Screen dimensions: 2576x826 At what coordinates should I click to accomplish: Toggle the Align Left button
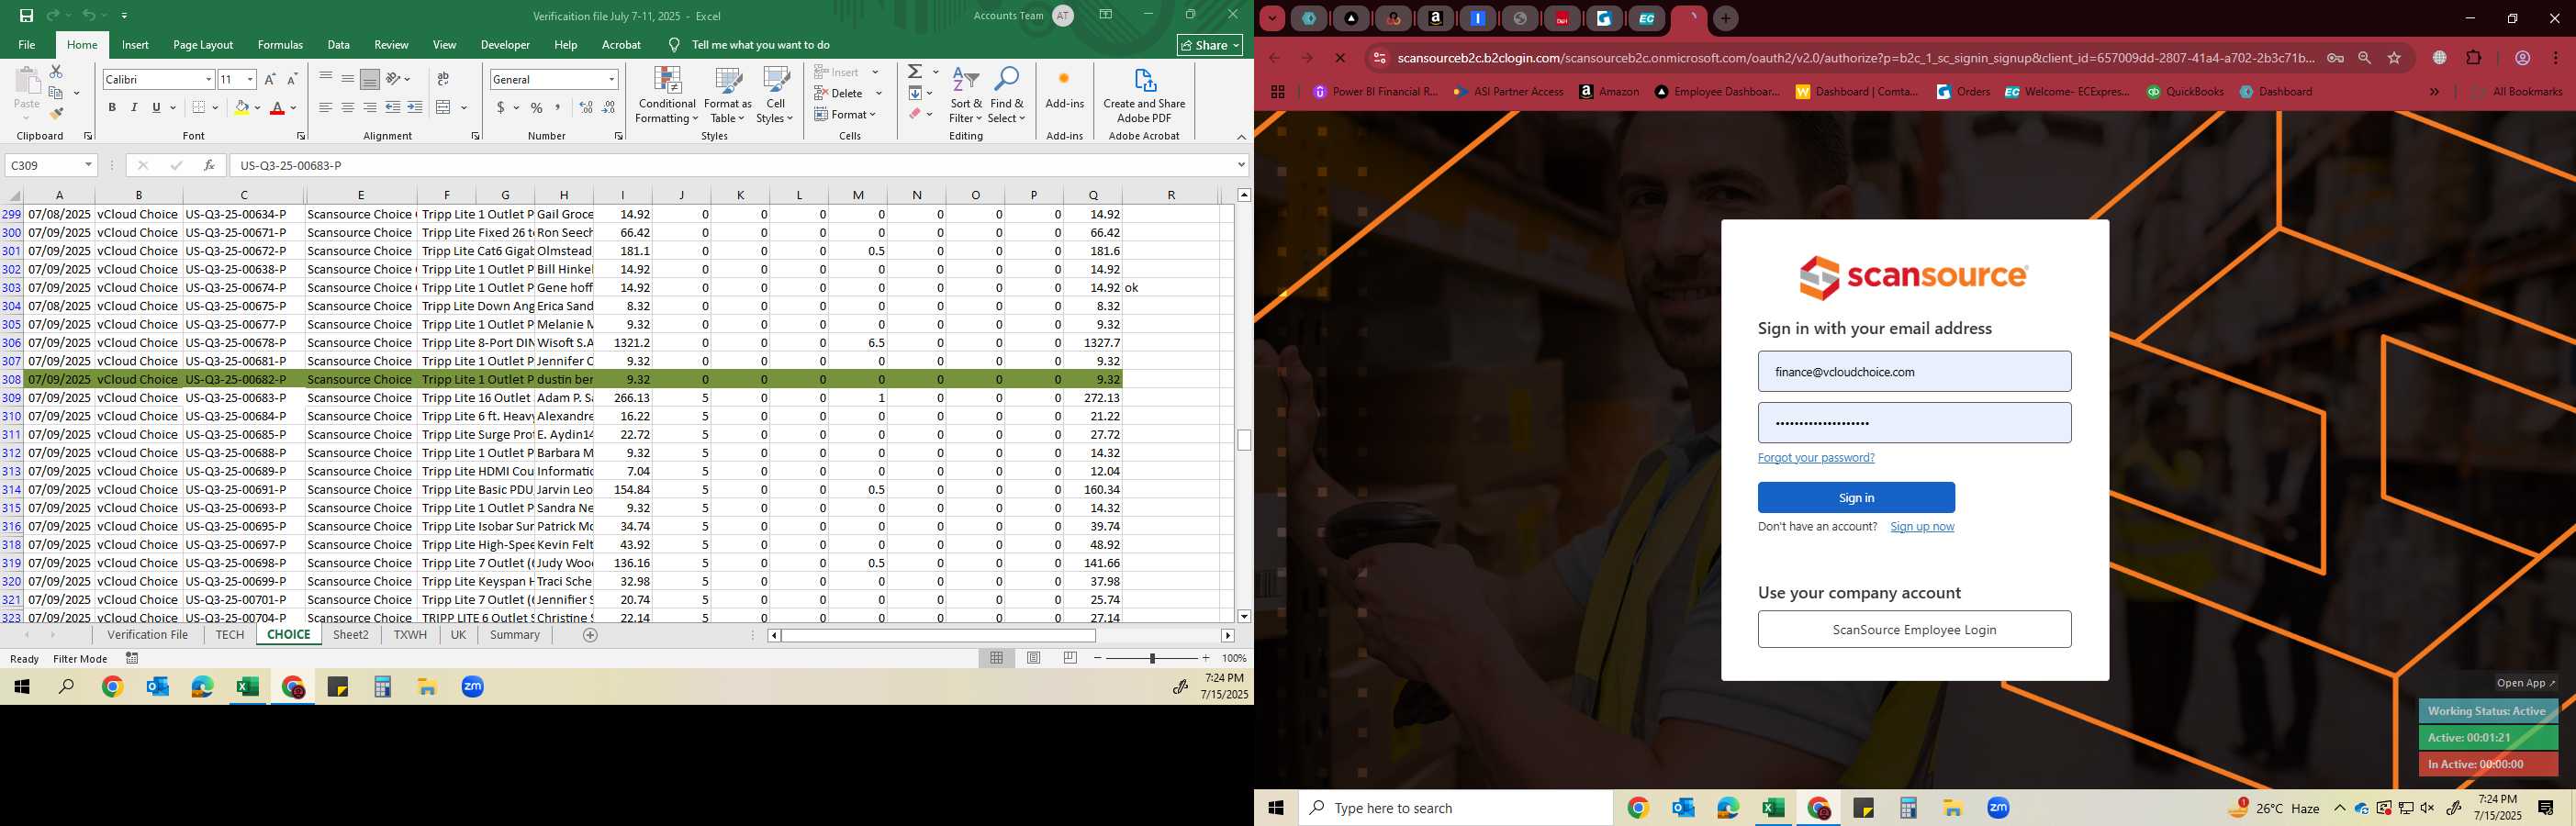tap(325, 107)
